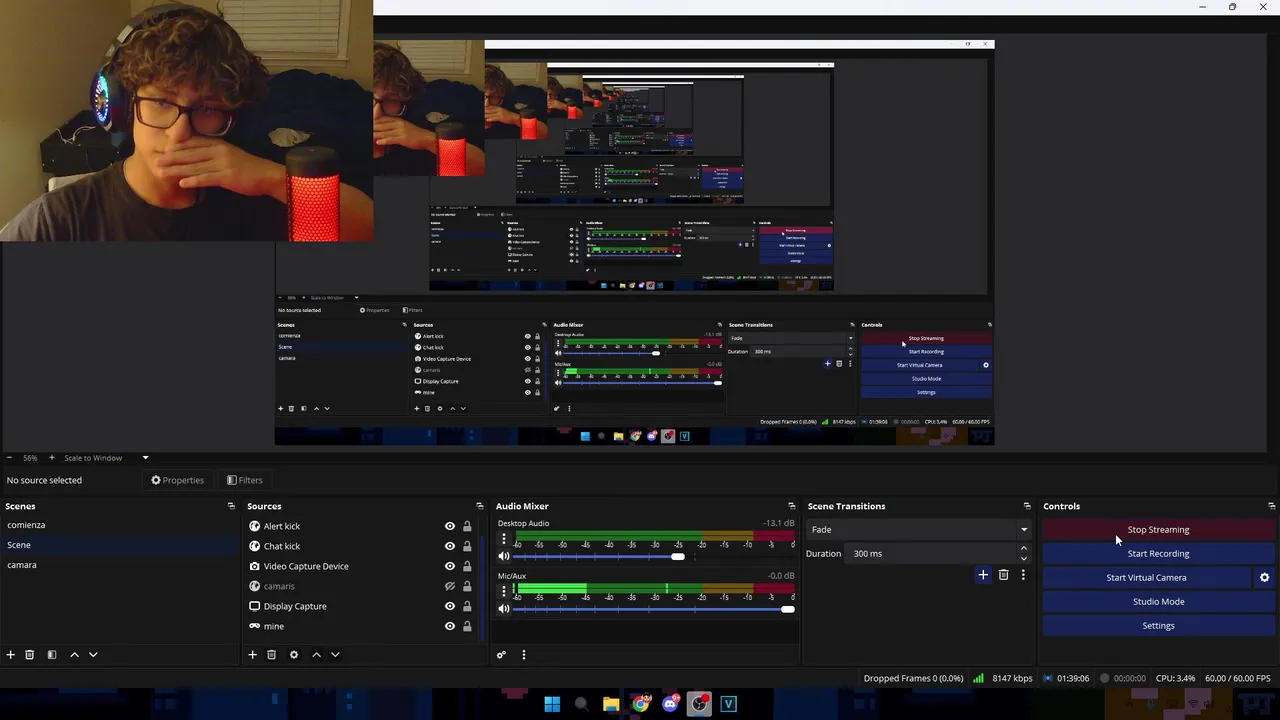This screenshot has width=1280, height=720.
Task: Undock the Audio Mixer panel
Action: tap(791, 506)
